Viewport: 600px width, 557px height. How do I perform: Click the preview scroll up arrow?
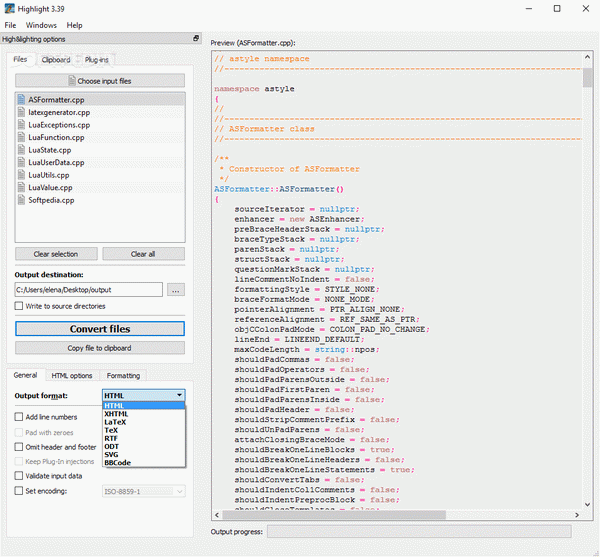point(587,57)
